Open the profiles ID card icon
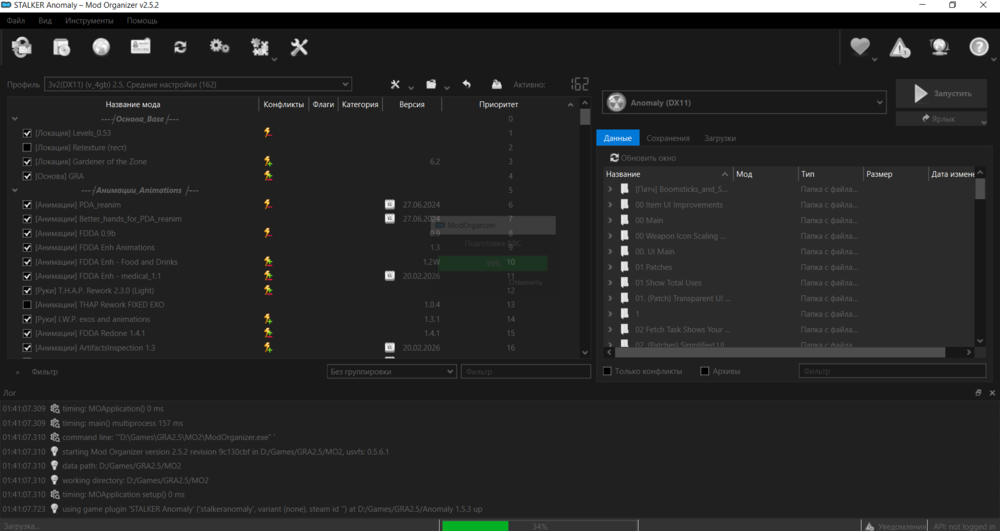1000x531 pixels. pyautogui.click(x=140, y=47)
